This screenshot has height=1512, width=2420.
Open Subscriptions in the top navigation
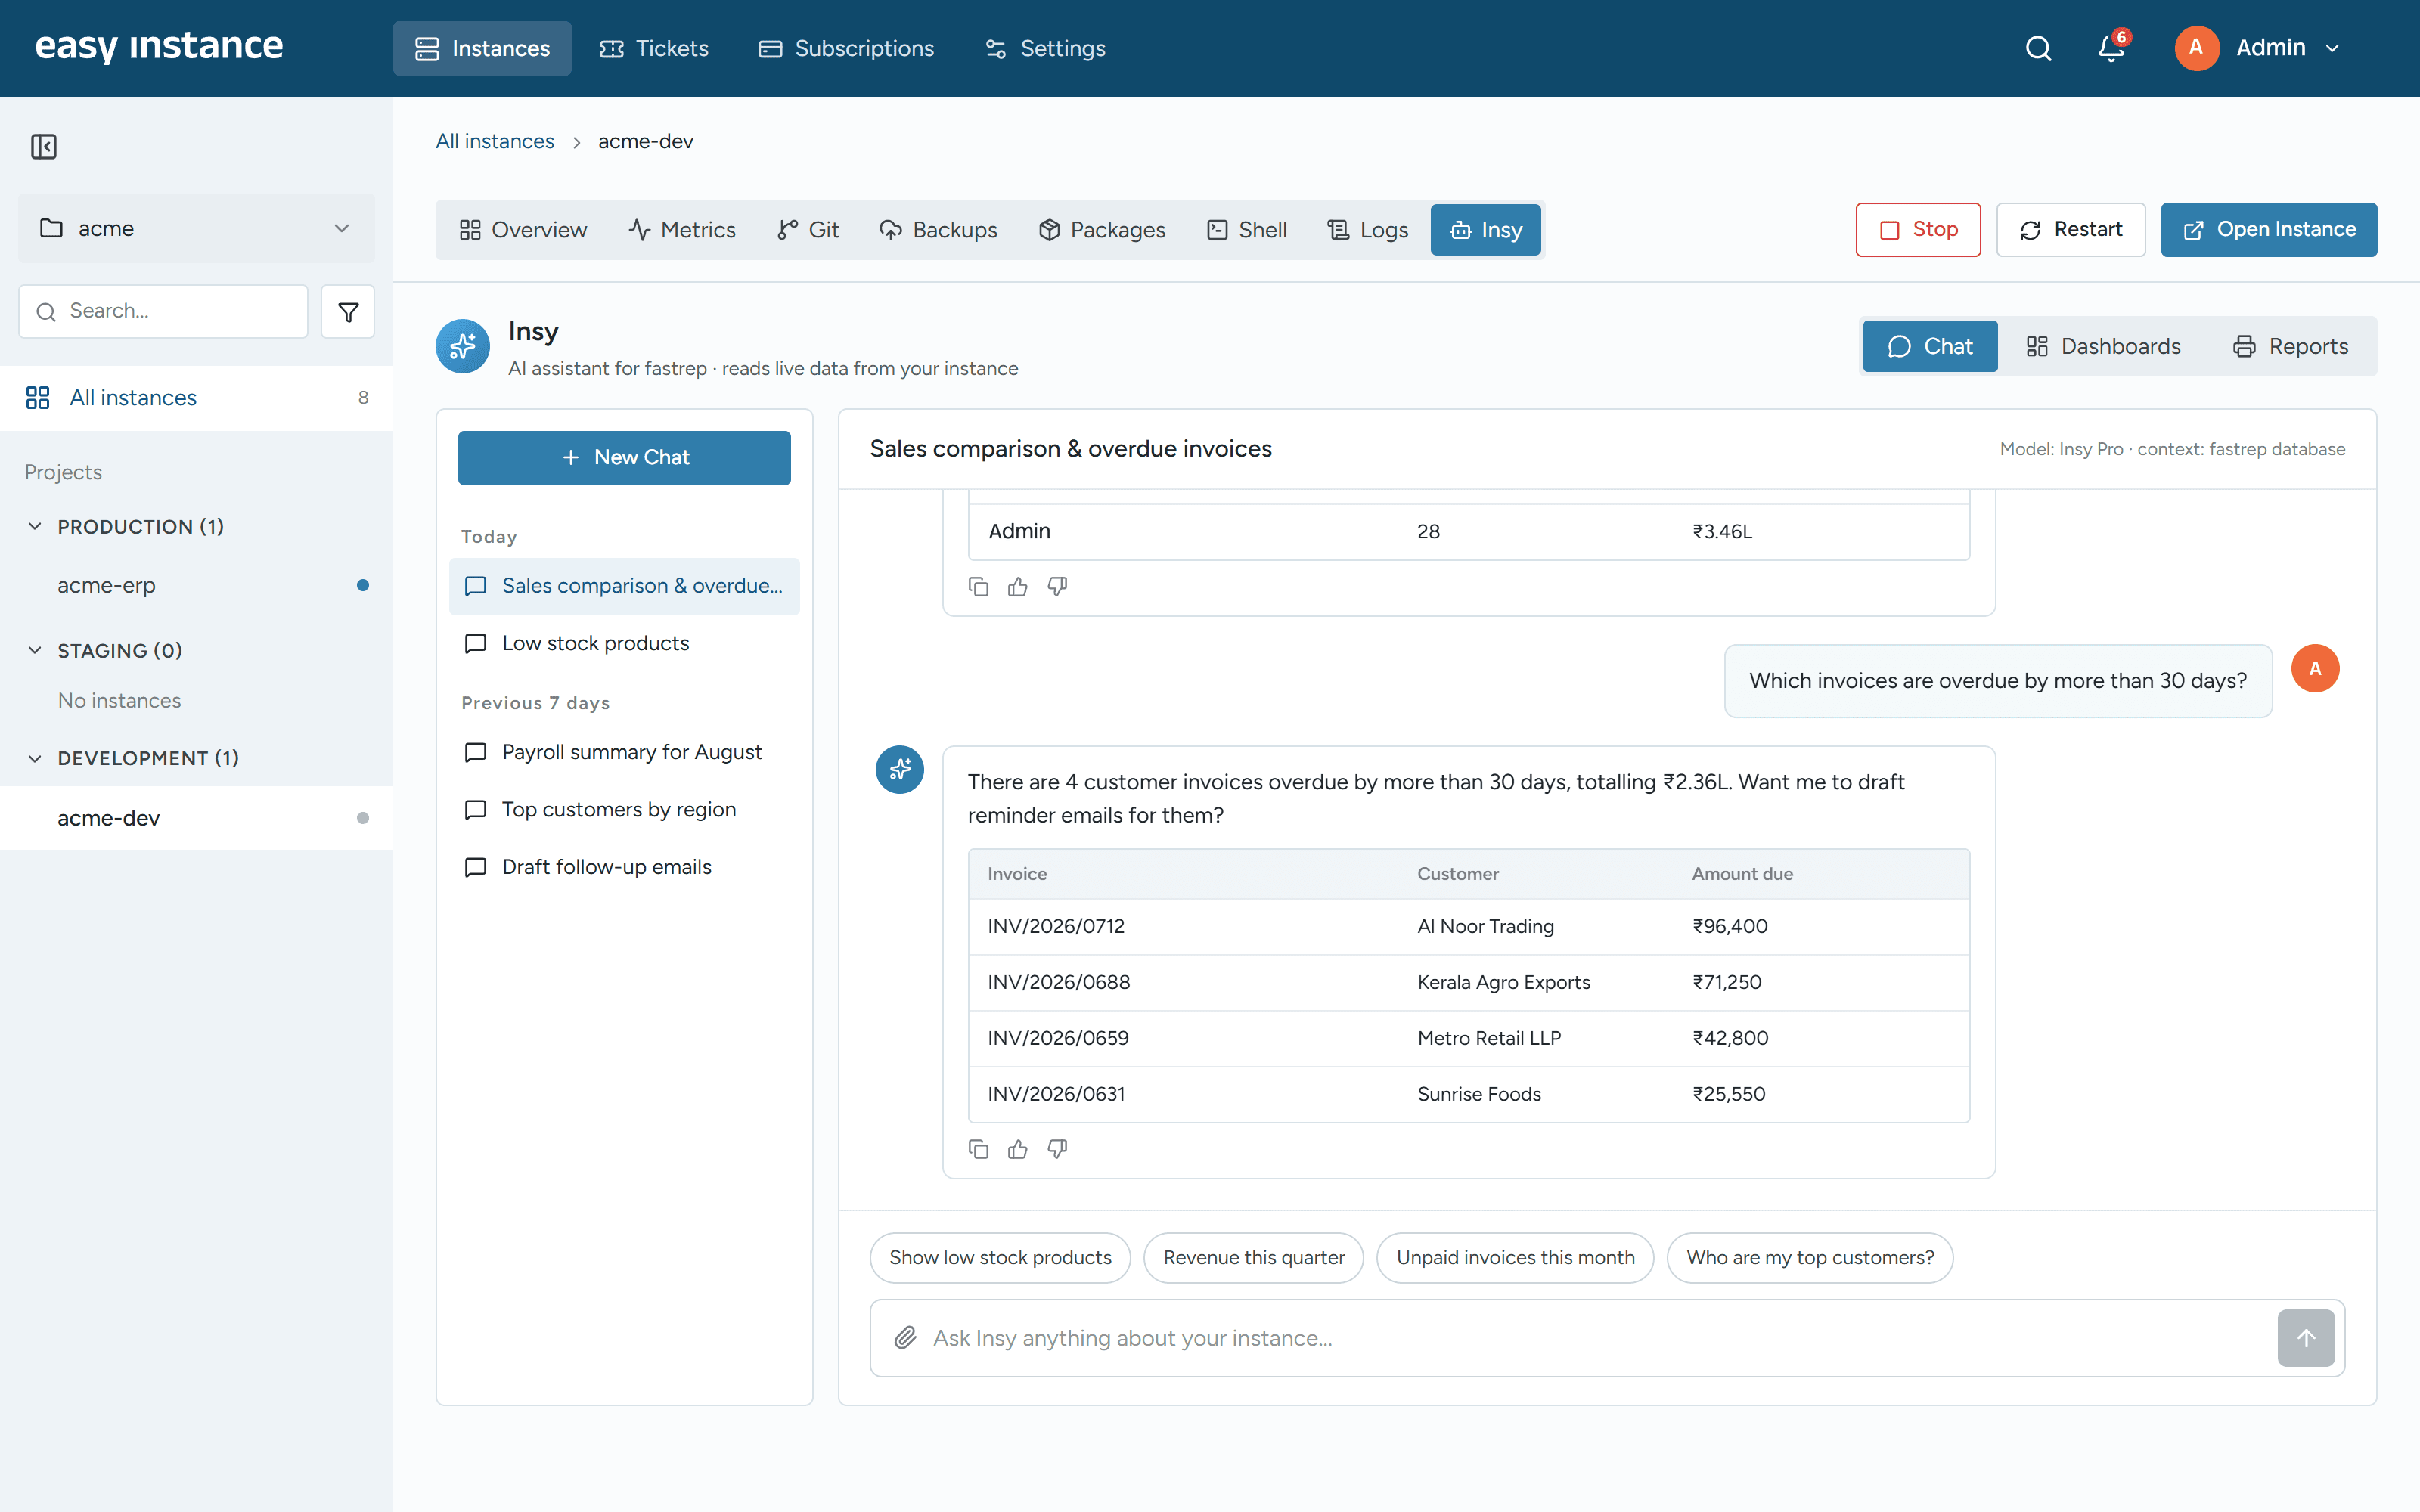tap(846, 48)
